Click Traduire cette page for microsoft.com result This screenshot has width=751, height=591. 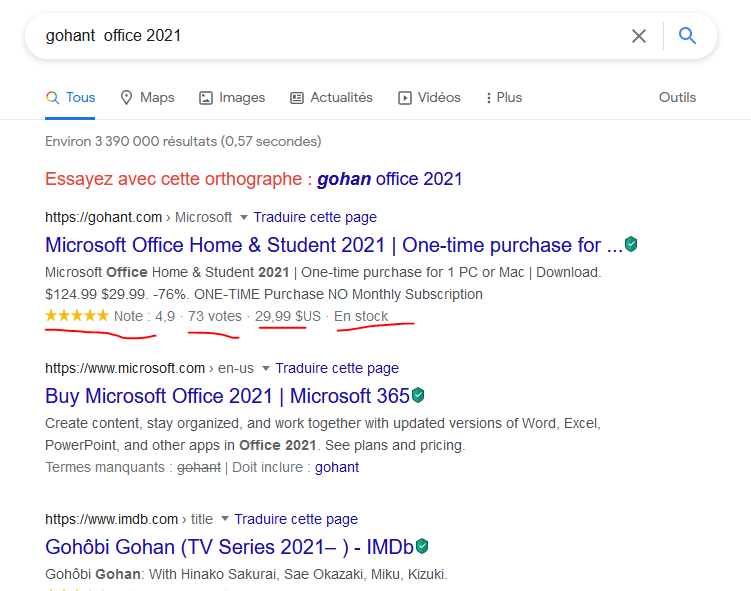[x=337, y=368]
